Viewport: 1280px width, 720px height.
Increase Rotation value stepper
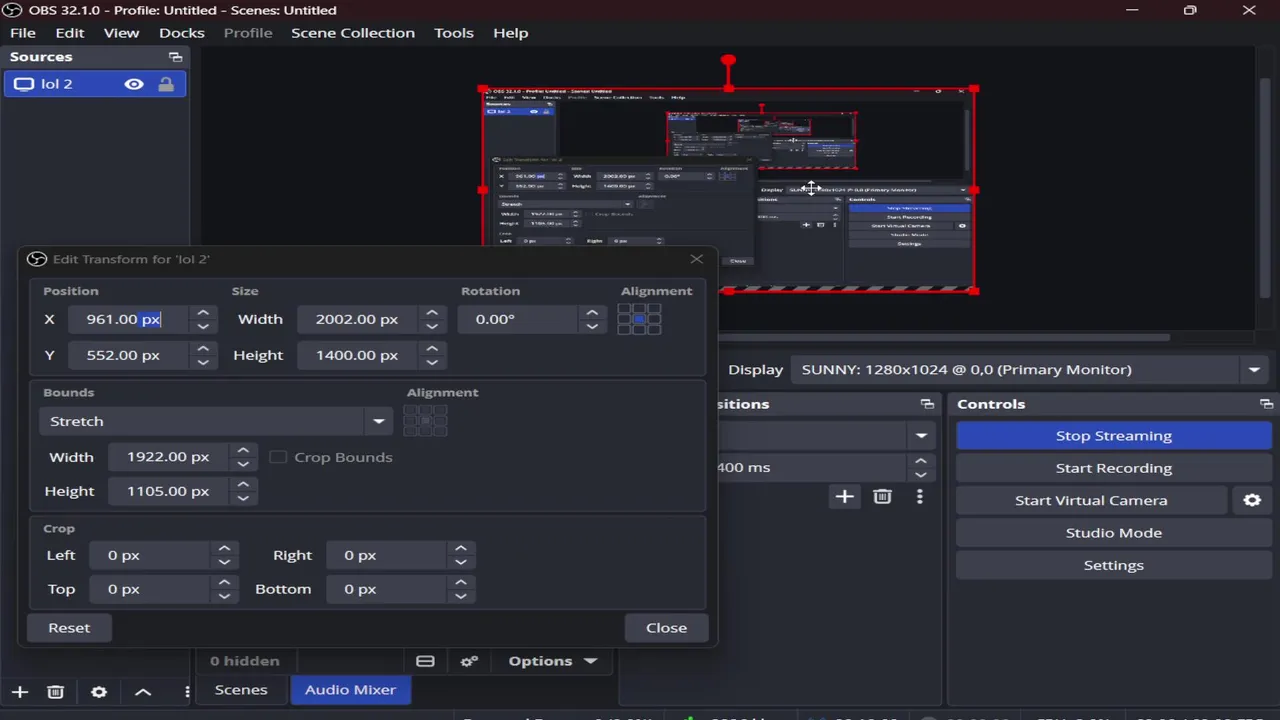click(x=592, y=312)
